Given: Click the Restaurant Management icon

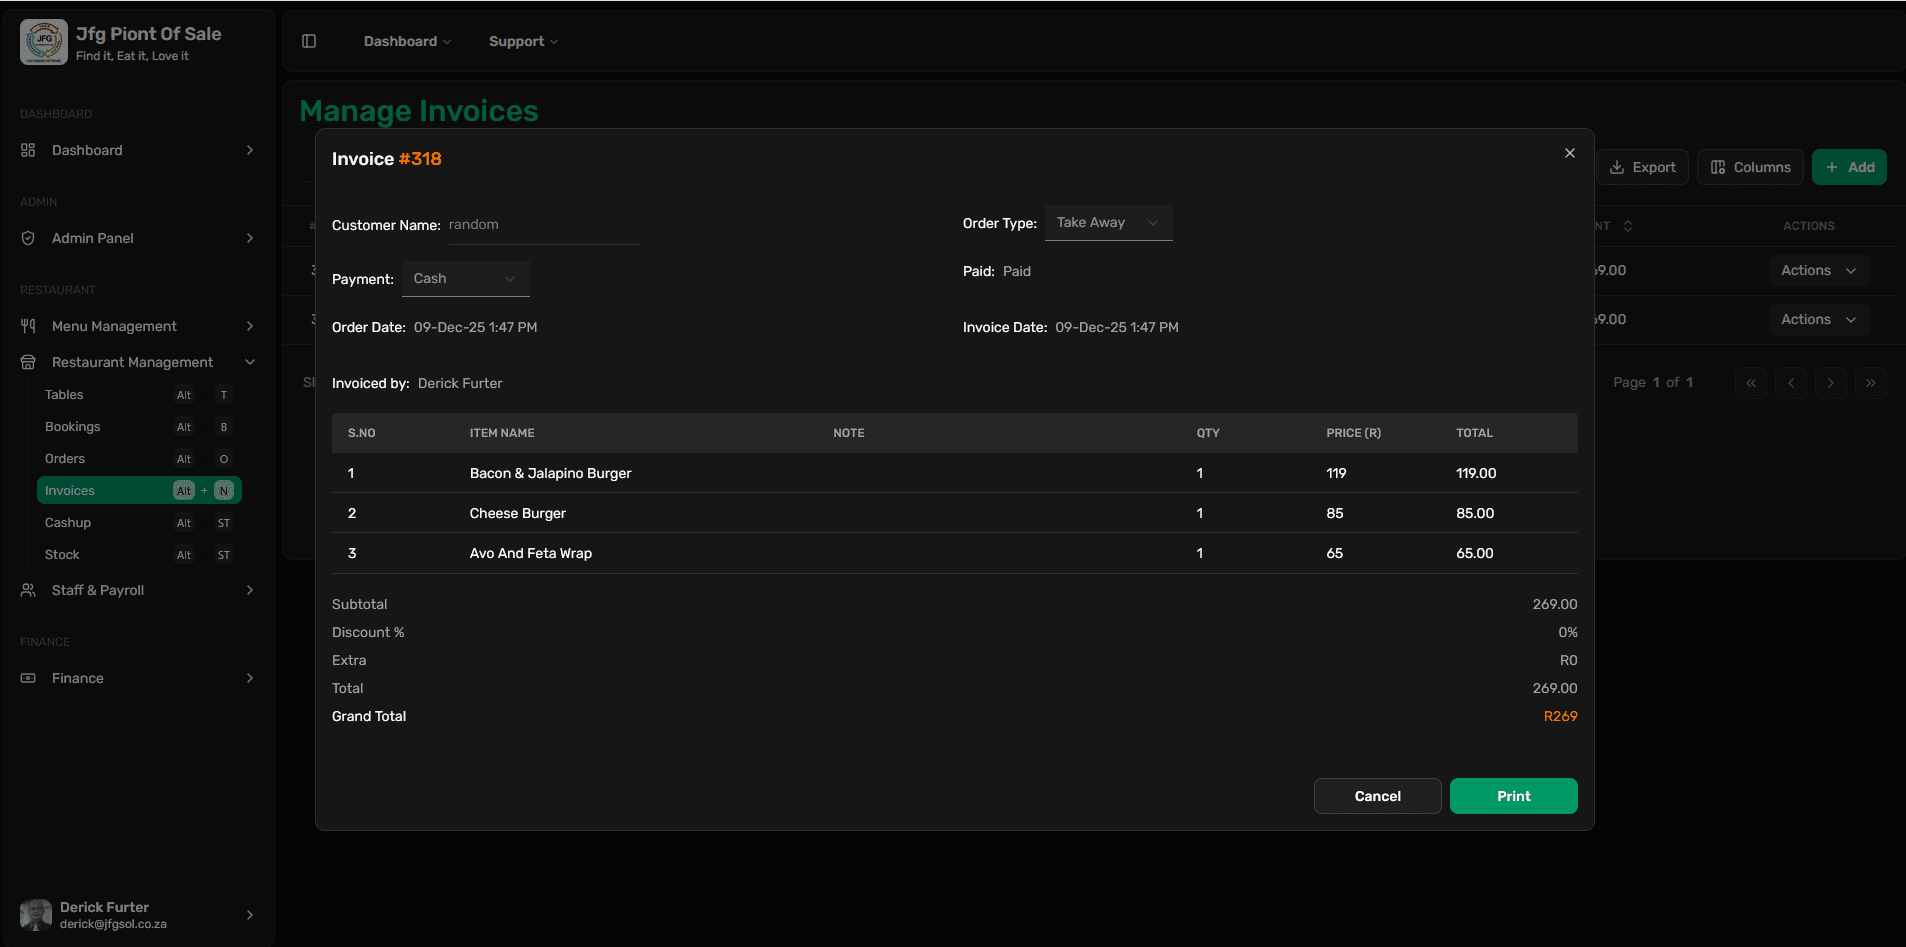Looking at the screenshot, I should click(27, 362).
